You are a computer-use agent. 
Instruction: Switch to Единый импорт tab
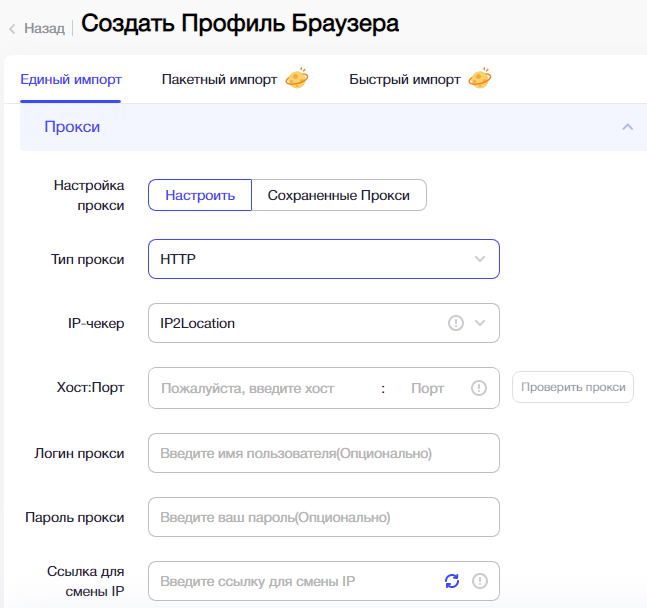click(71, 79)
